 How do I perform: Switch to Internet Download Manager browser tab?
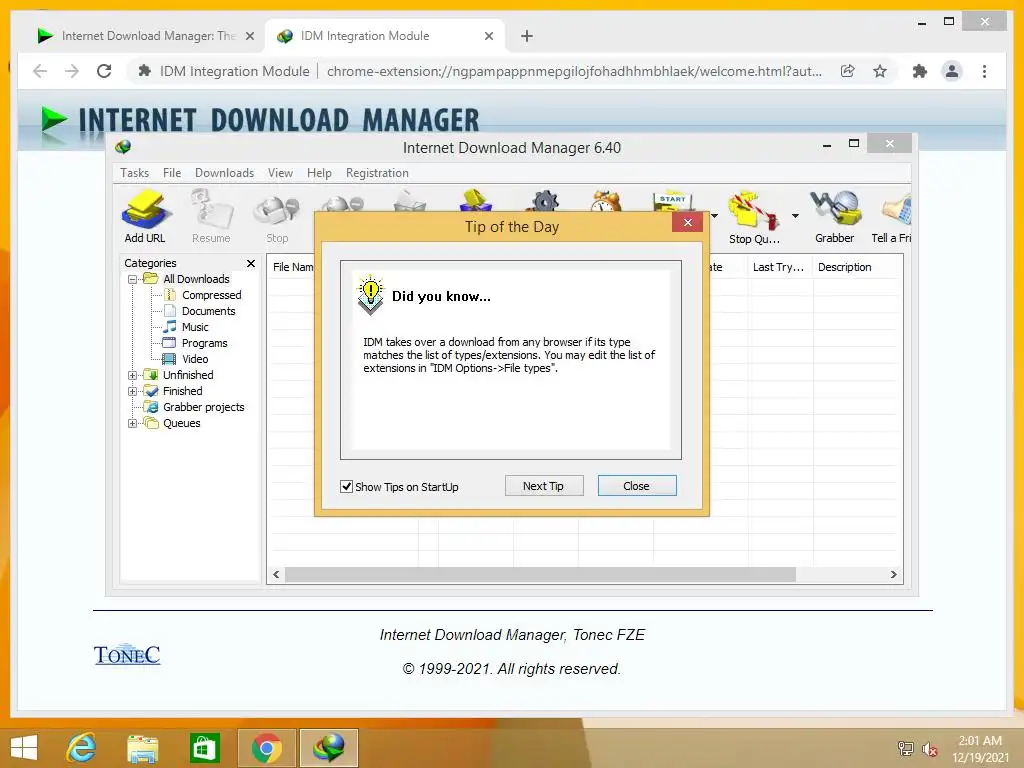click(145, 36)
